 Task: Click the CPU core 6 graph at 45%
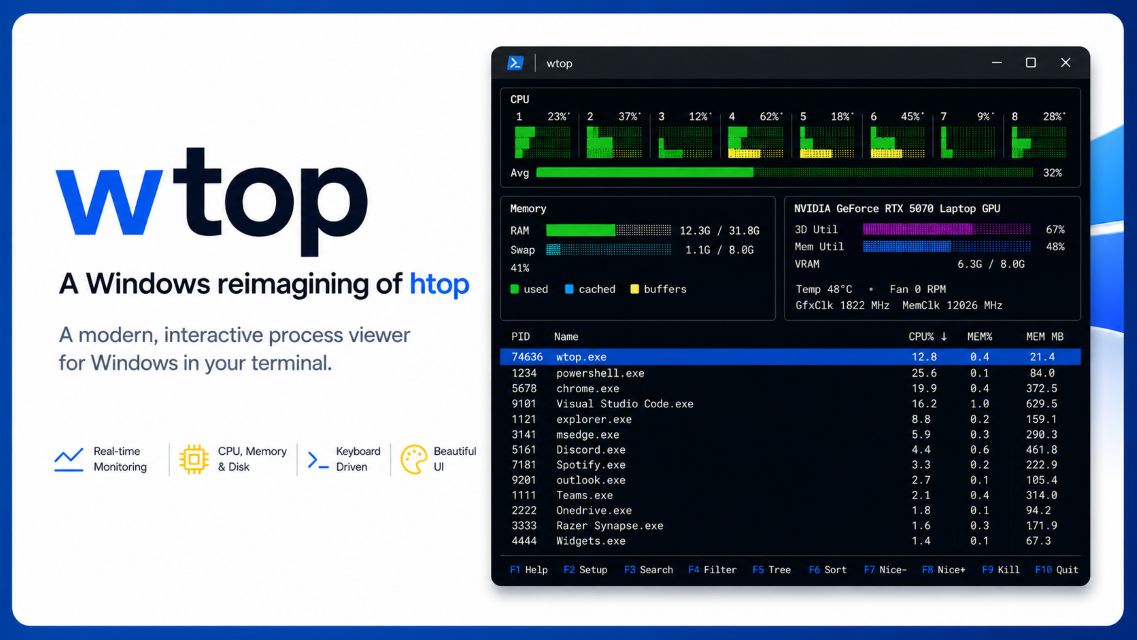[x=898, y=142]
